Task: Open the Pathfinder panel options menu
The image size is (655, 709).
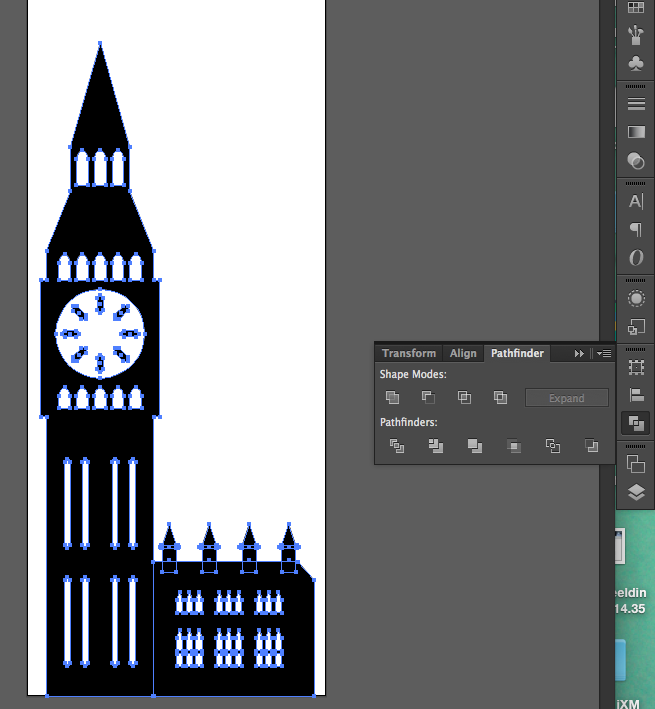Action: click(604, 354)
